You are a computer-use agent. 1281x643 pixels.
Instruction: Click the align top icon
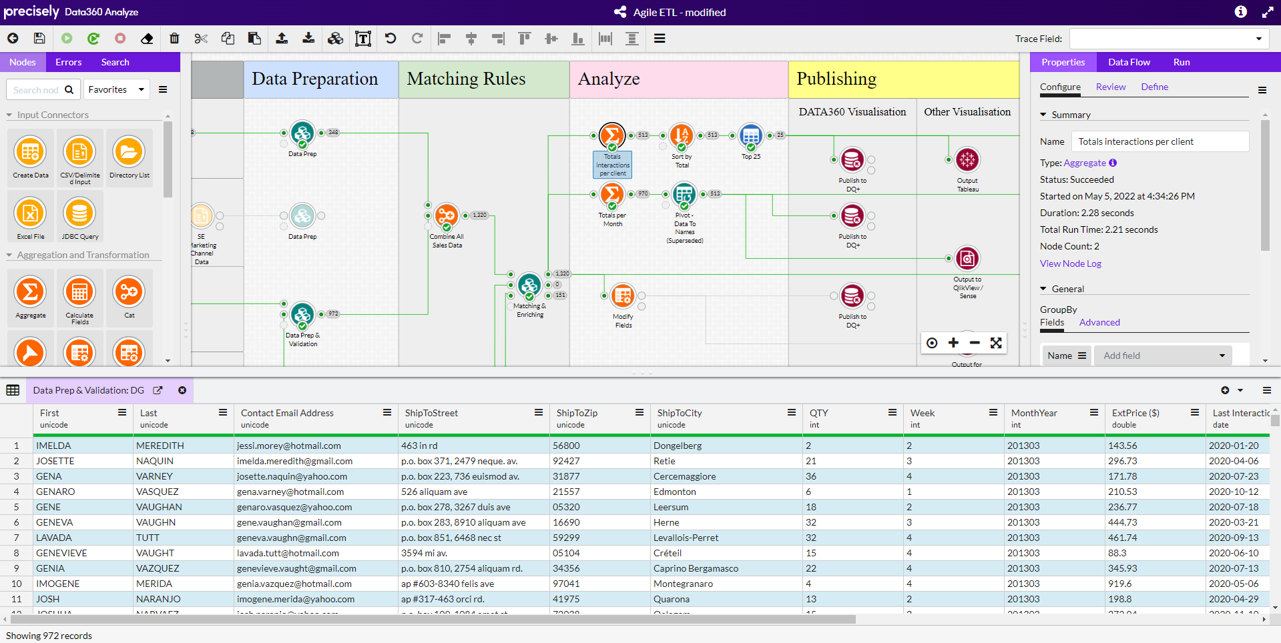tap(524, 39)
